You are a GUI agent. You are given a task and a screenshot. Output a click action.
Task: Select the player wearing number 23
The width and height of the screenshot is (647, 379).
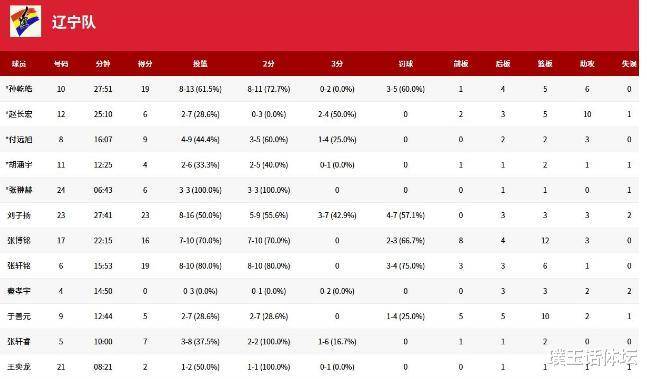[19, 215]
